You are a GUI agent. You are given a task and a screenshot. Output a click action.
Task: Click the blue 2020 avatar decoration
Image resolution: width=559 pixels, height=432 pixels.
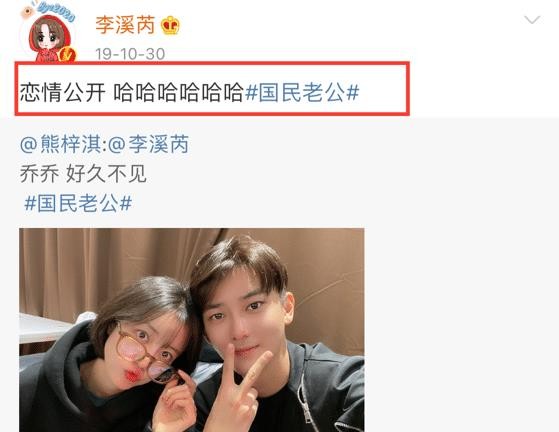coord(57,11)
